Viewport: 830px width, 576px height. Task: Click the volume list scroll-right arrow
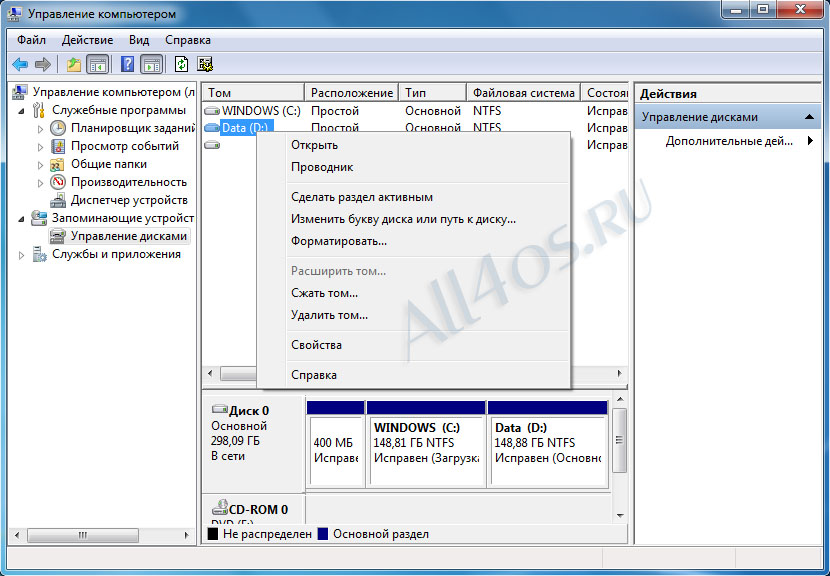point(619,373)
